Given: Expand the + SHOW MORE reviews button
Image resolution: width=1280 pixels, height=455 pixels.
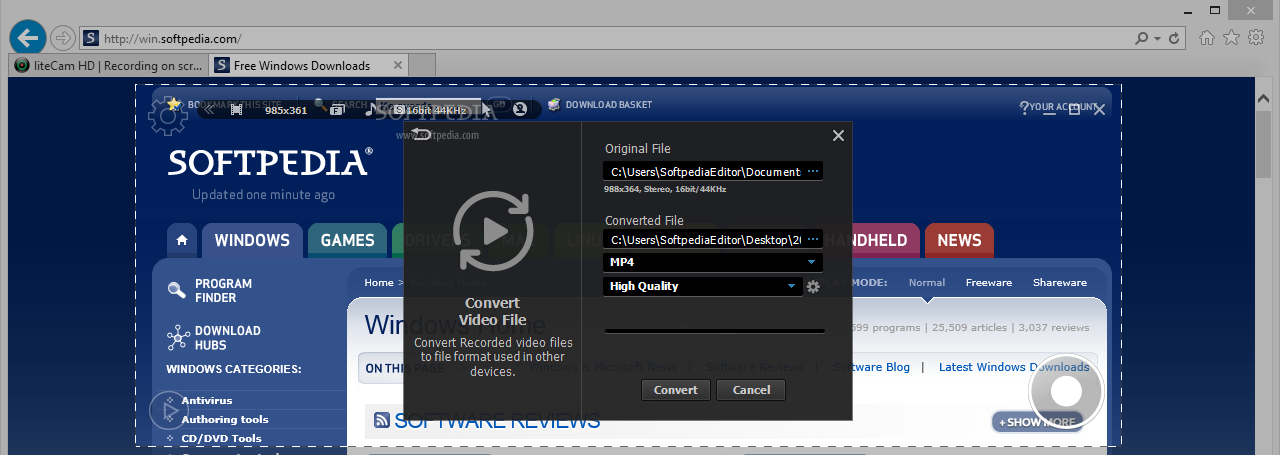Looking at the screenshot, I should tap(1038, 422).
